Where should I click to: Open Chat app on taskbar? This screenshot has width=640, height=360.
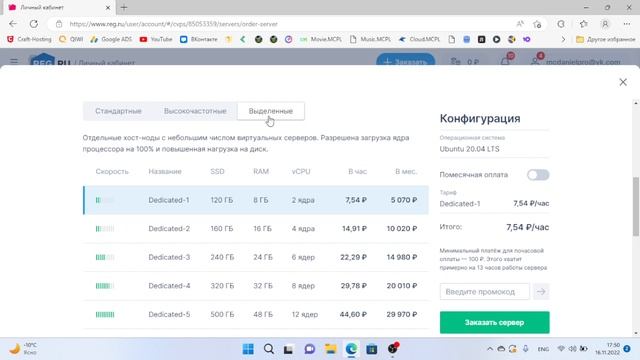click(310, 349)
